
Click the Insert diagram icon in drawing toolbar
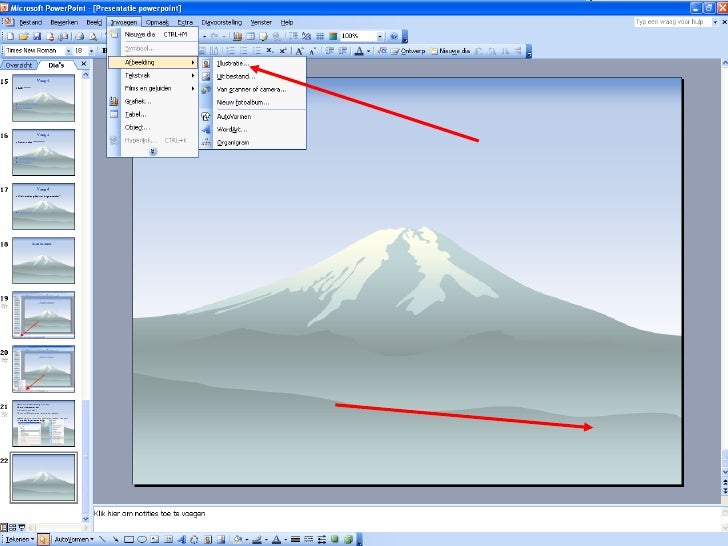[x=194, y=539]
